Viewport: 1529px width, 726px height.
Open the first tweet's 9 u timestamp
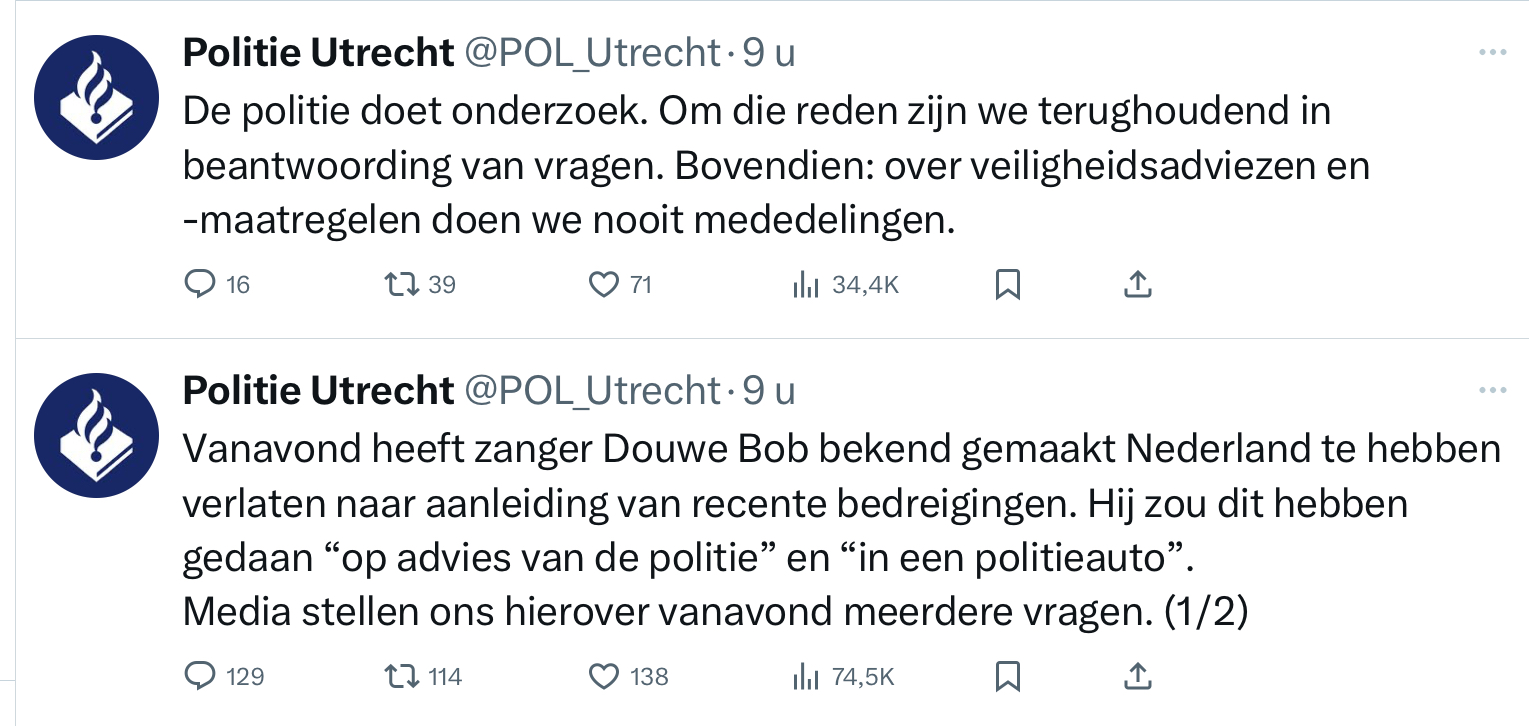pos(769,53)
